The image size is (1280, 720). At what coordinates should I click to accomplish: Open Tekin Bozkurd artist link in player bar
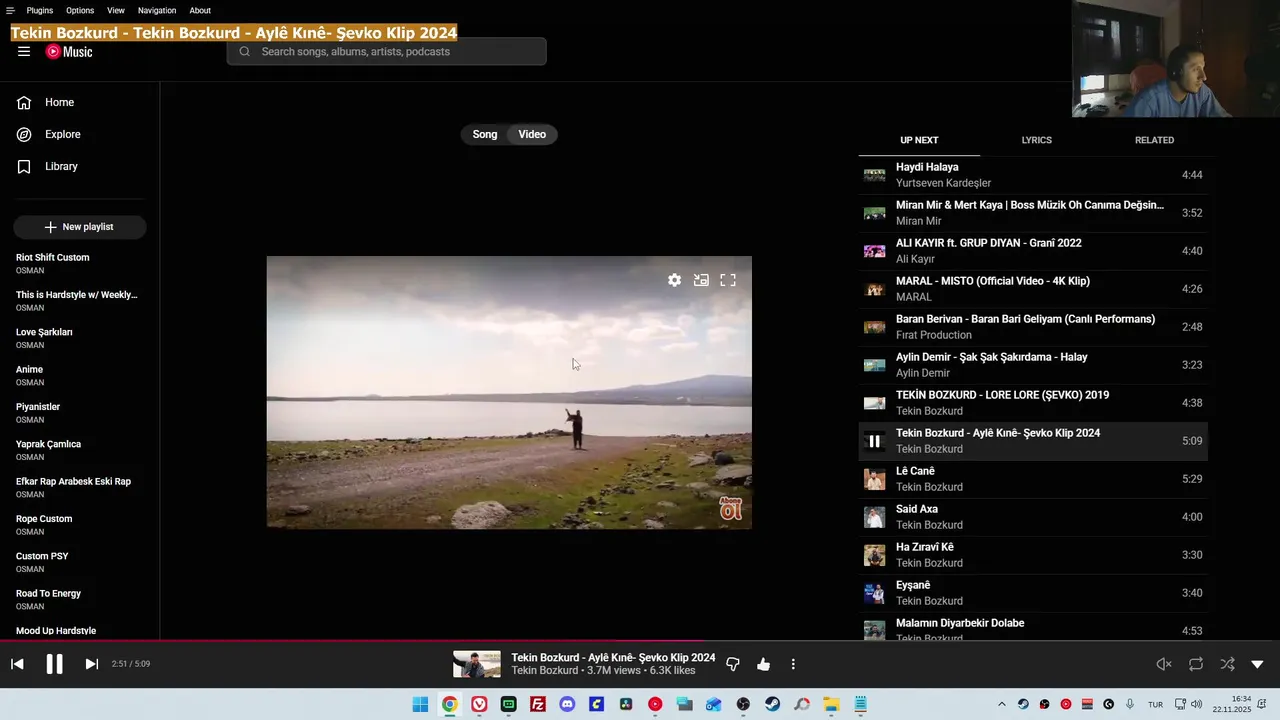(x=544, y=670)
